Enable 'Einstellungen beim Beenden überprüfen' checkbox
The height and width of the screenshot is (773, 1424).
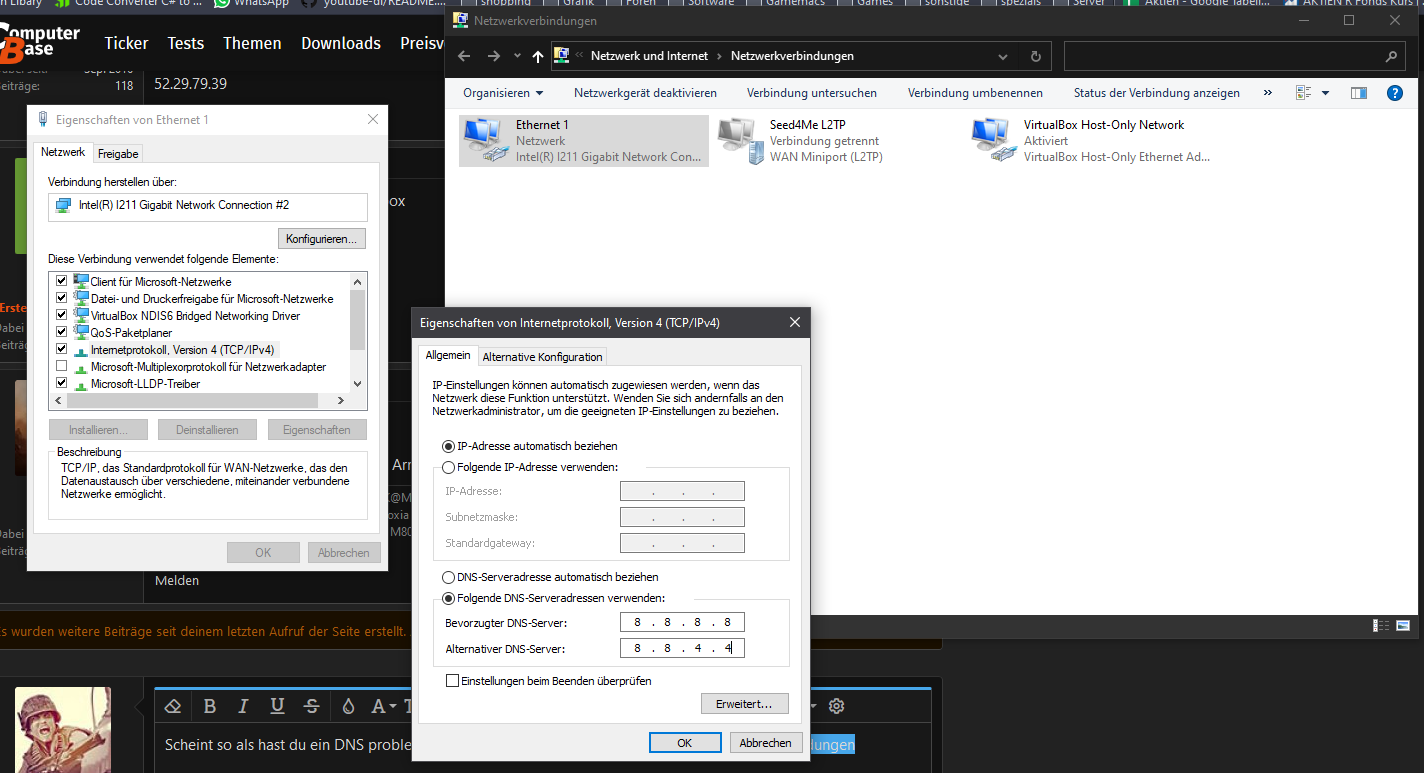(x=452, y=680)
